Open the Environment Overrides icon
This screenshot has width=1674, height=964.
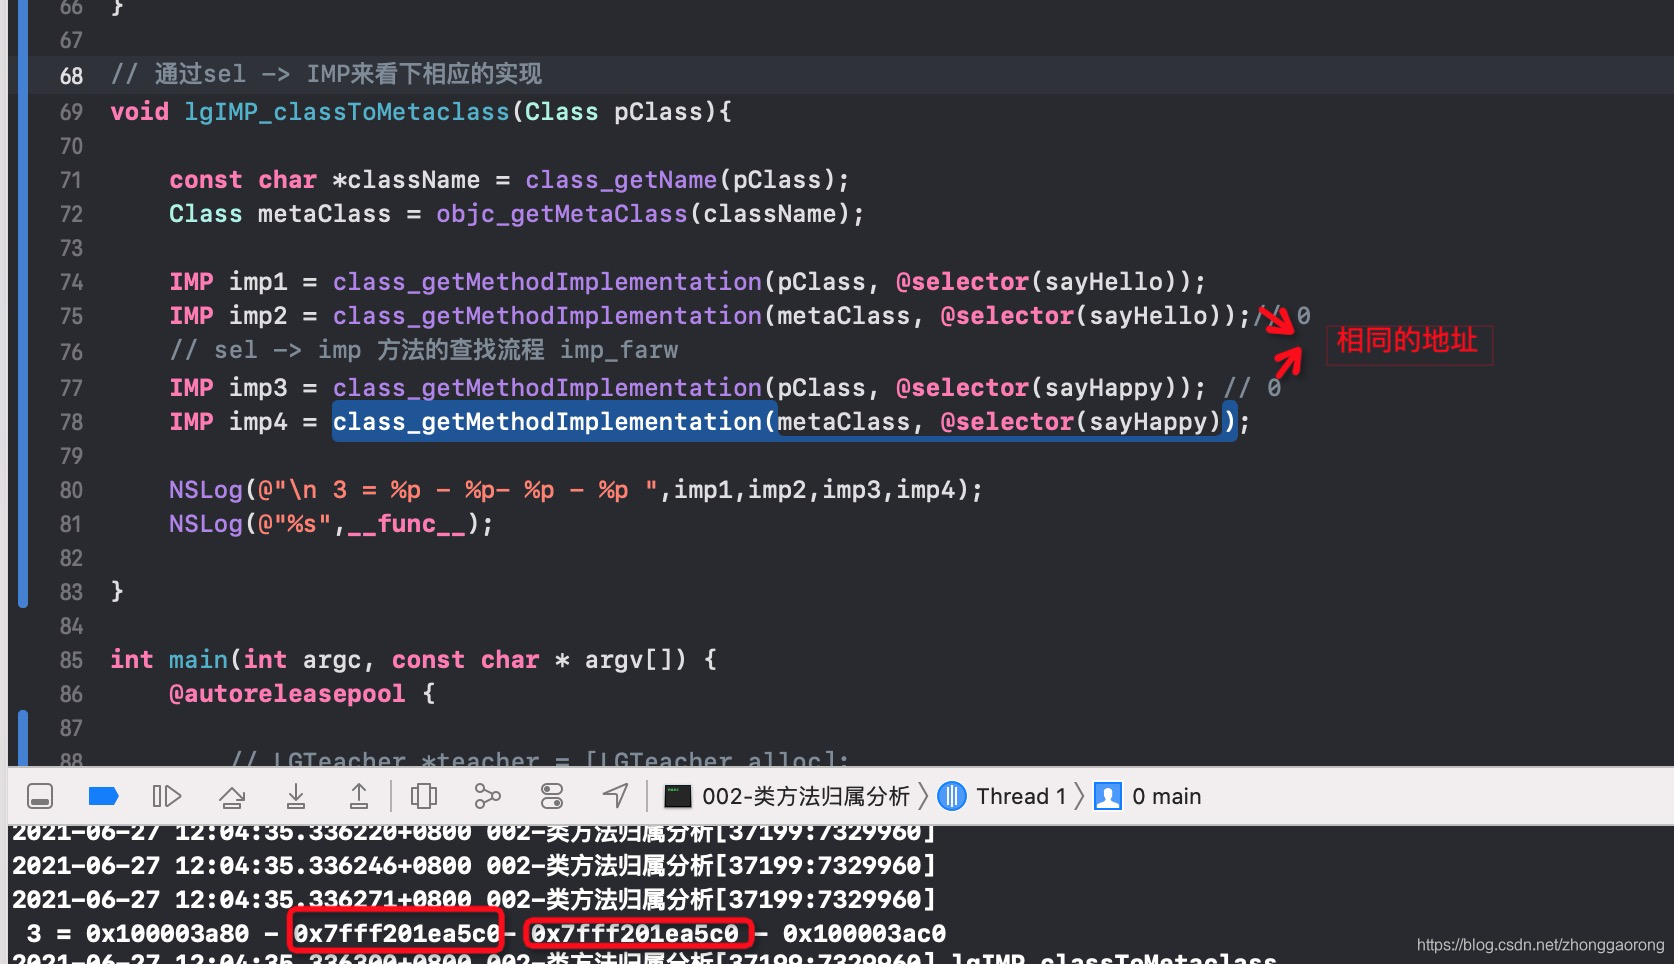click(552, 796)
